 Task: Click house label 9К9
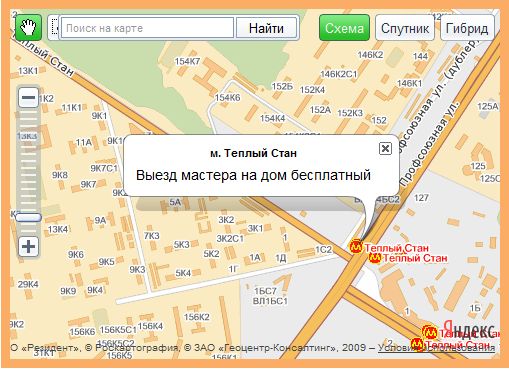coord(68,291)
